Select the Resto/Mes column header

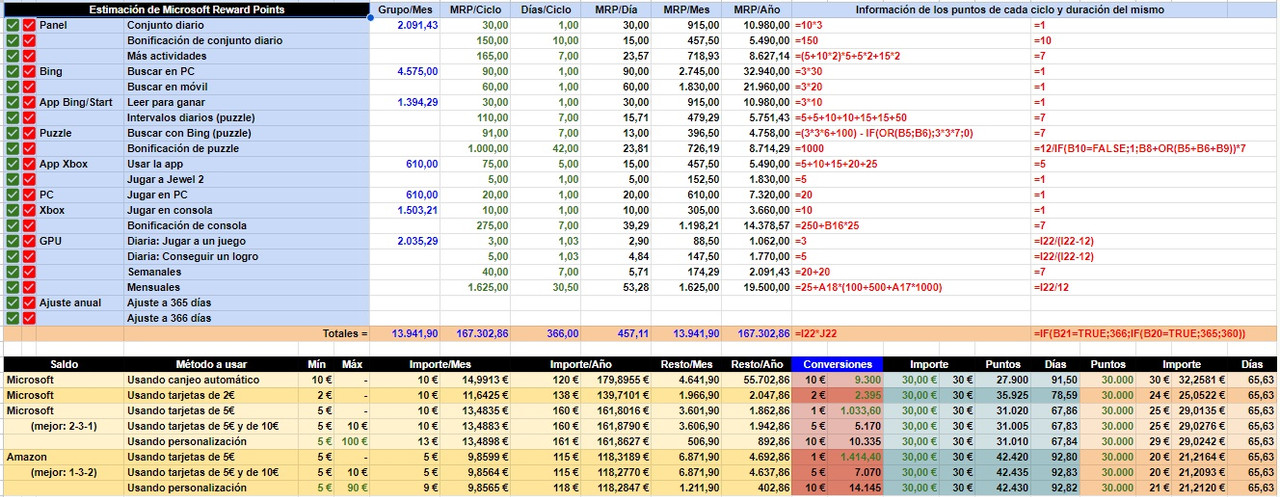pyautogui.click(x=686, y=364)
